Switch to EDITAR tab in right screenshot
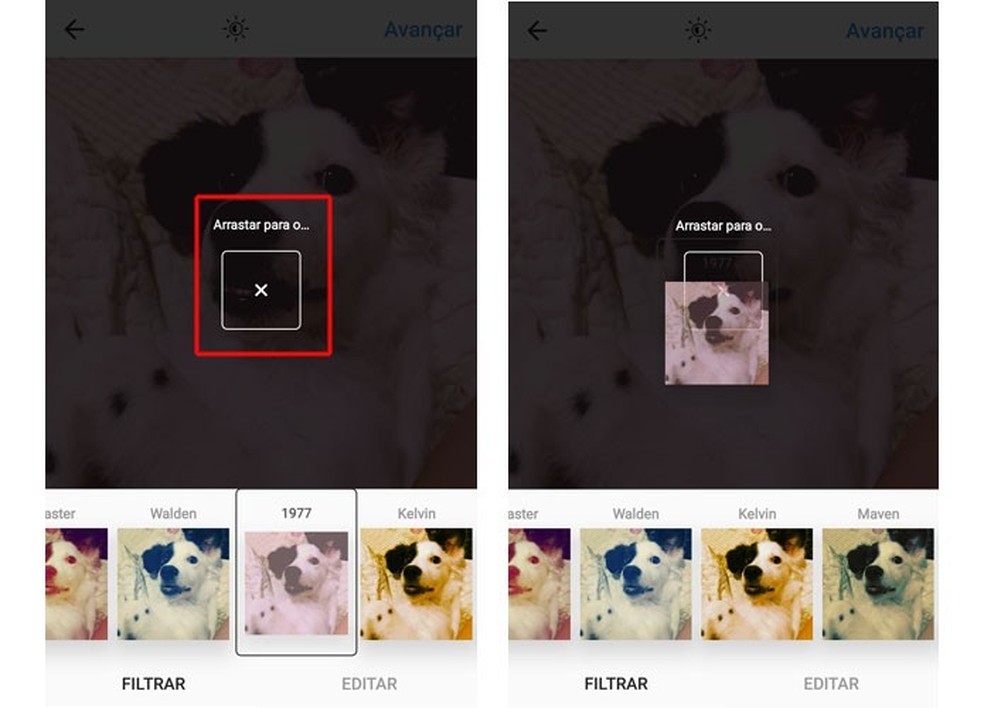Image resolution: width=984 pixels, height=708 pixels. pyautogui.click(x=832, y=684)
